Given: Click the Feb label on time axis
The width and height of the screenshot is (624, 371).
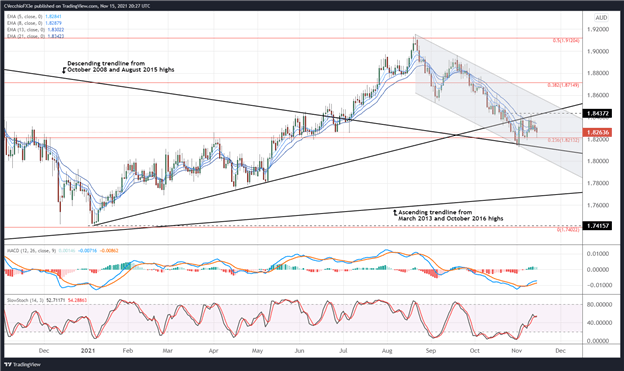Looking at the screenshot, I should (x=127, y=351).
